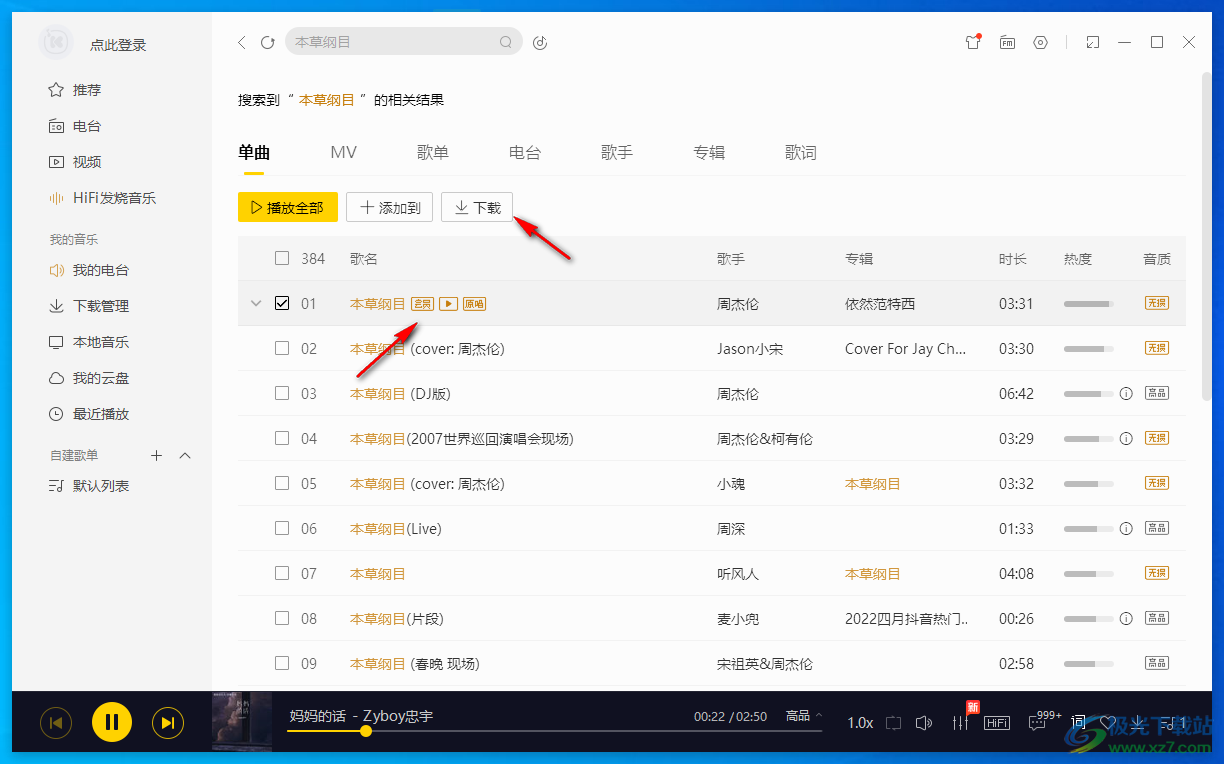This screenshot has height=764, width=1224.
Task: Click the info icon on row 06
Action: click(1126, 528)
